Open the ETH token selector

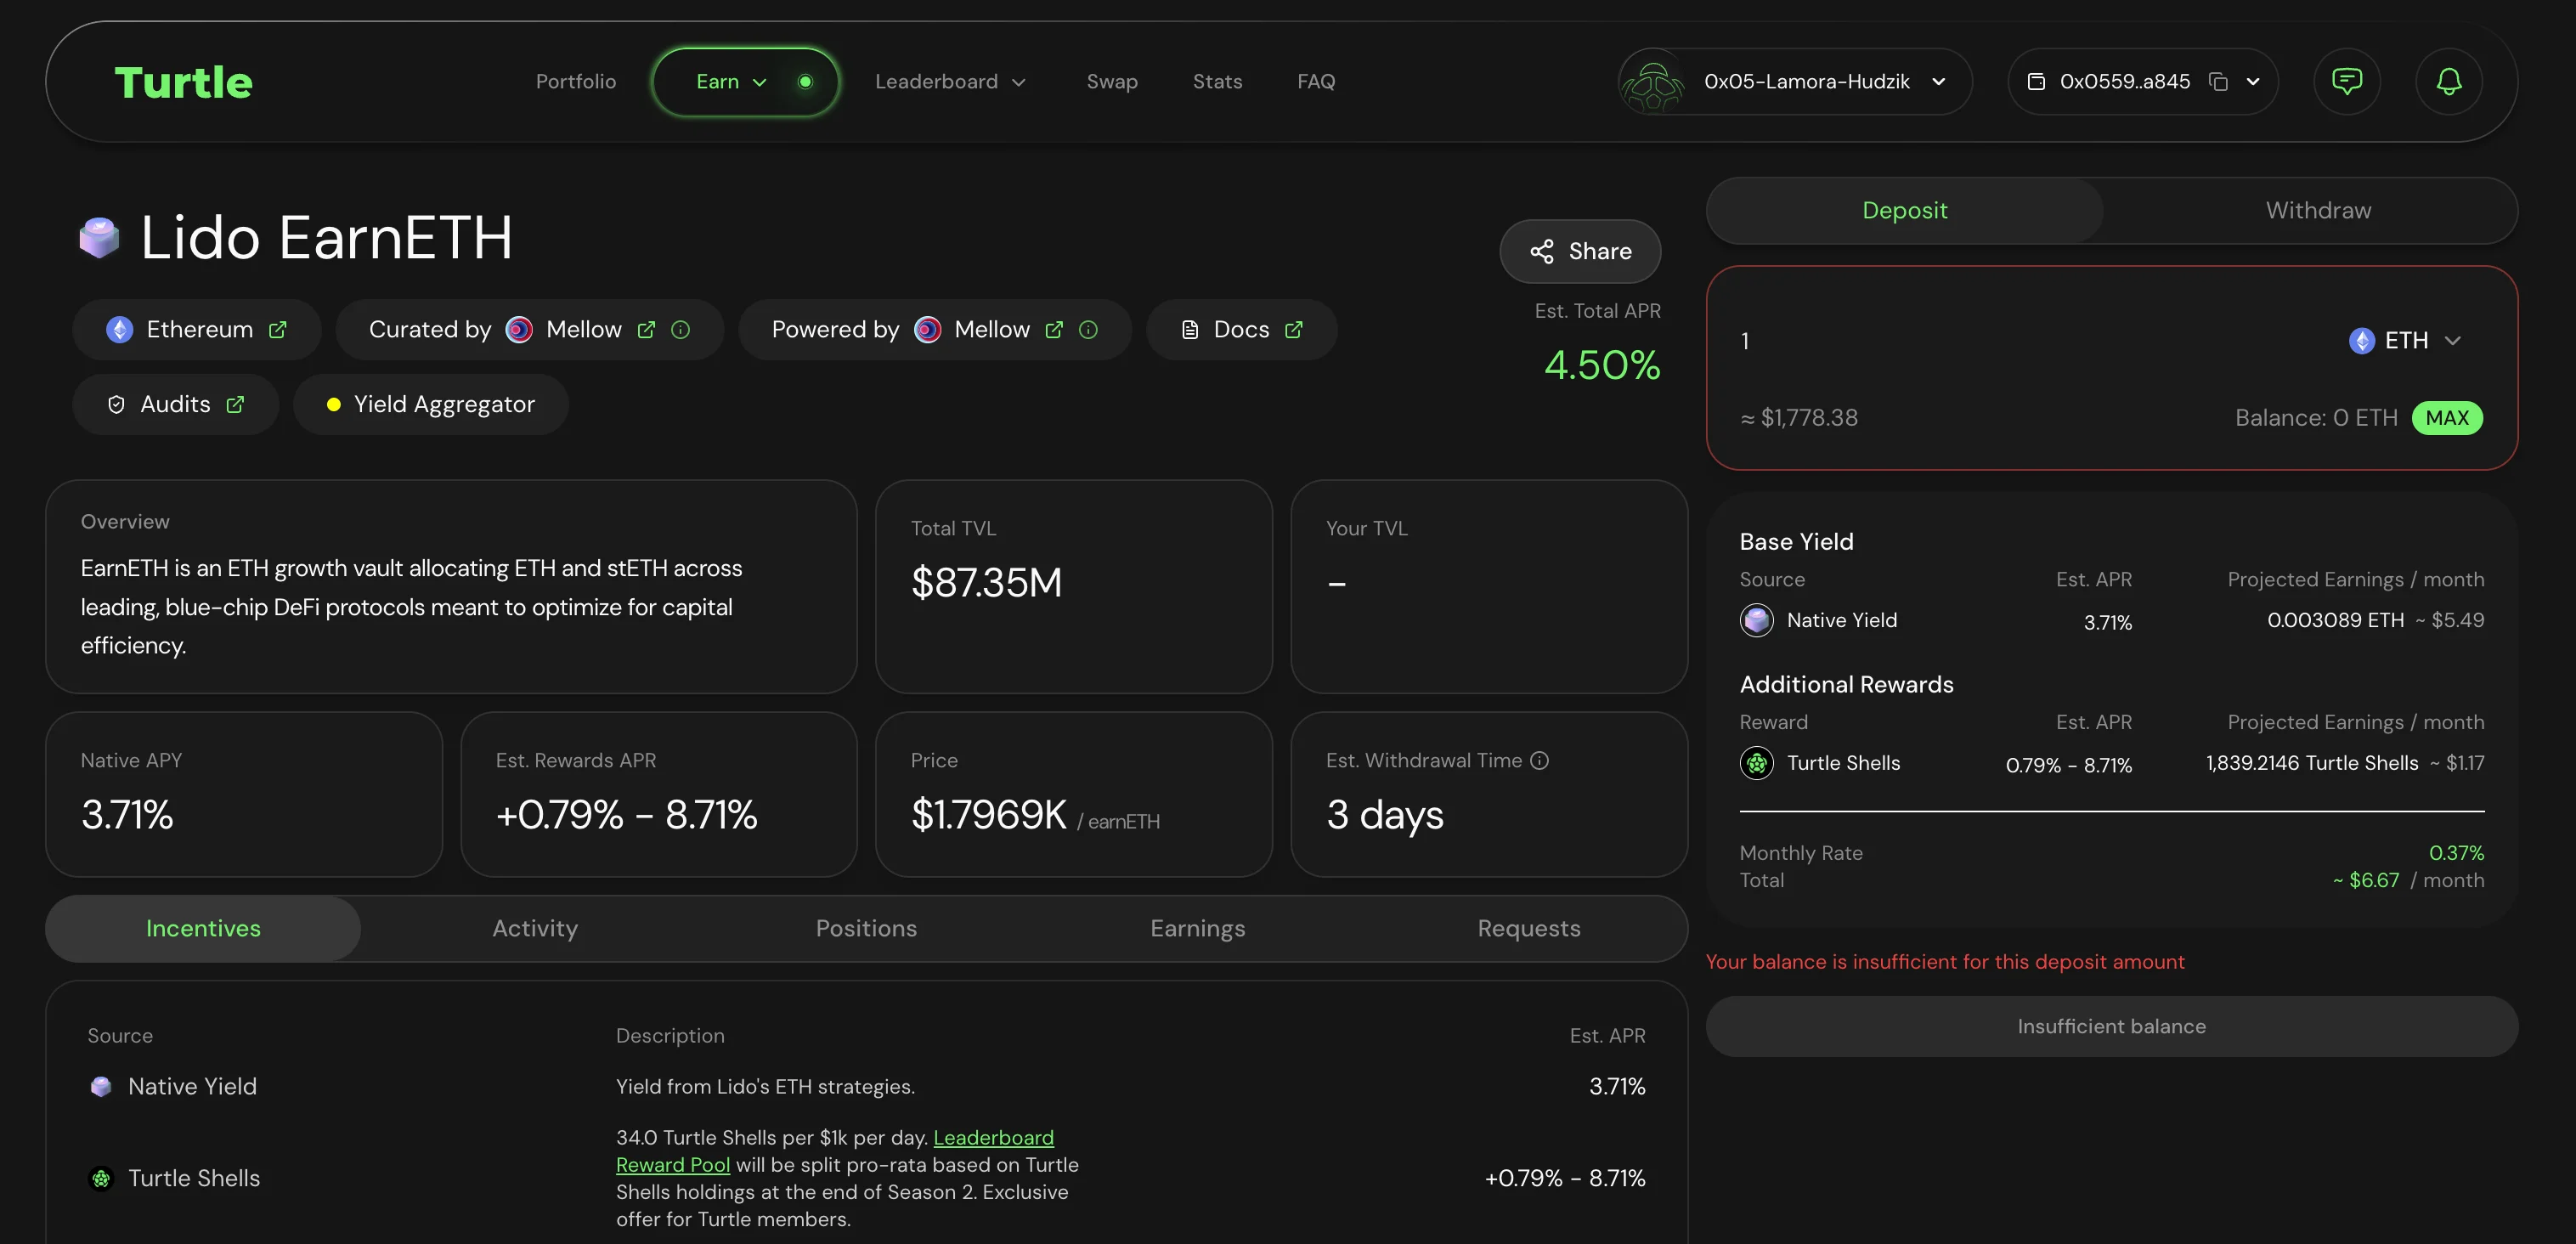(x=2405, y=341)
